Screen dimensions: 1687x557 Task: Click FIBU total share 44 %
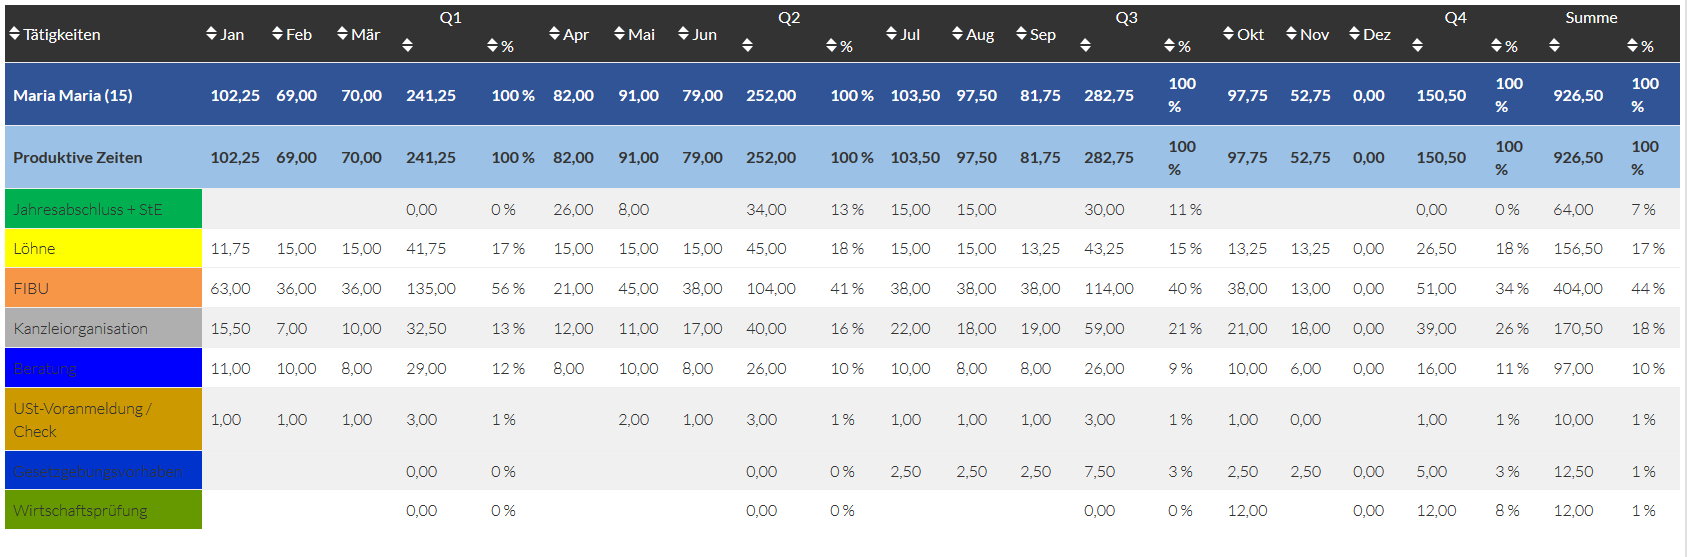(1648, 288)
